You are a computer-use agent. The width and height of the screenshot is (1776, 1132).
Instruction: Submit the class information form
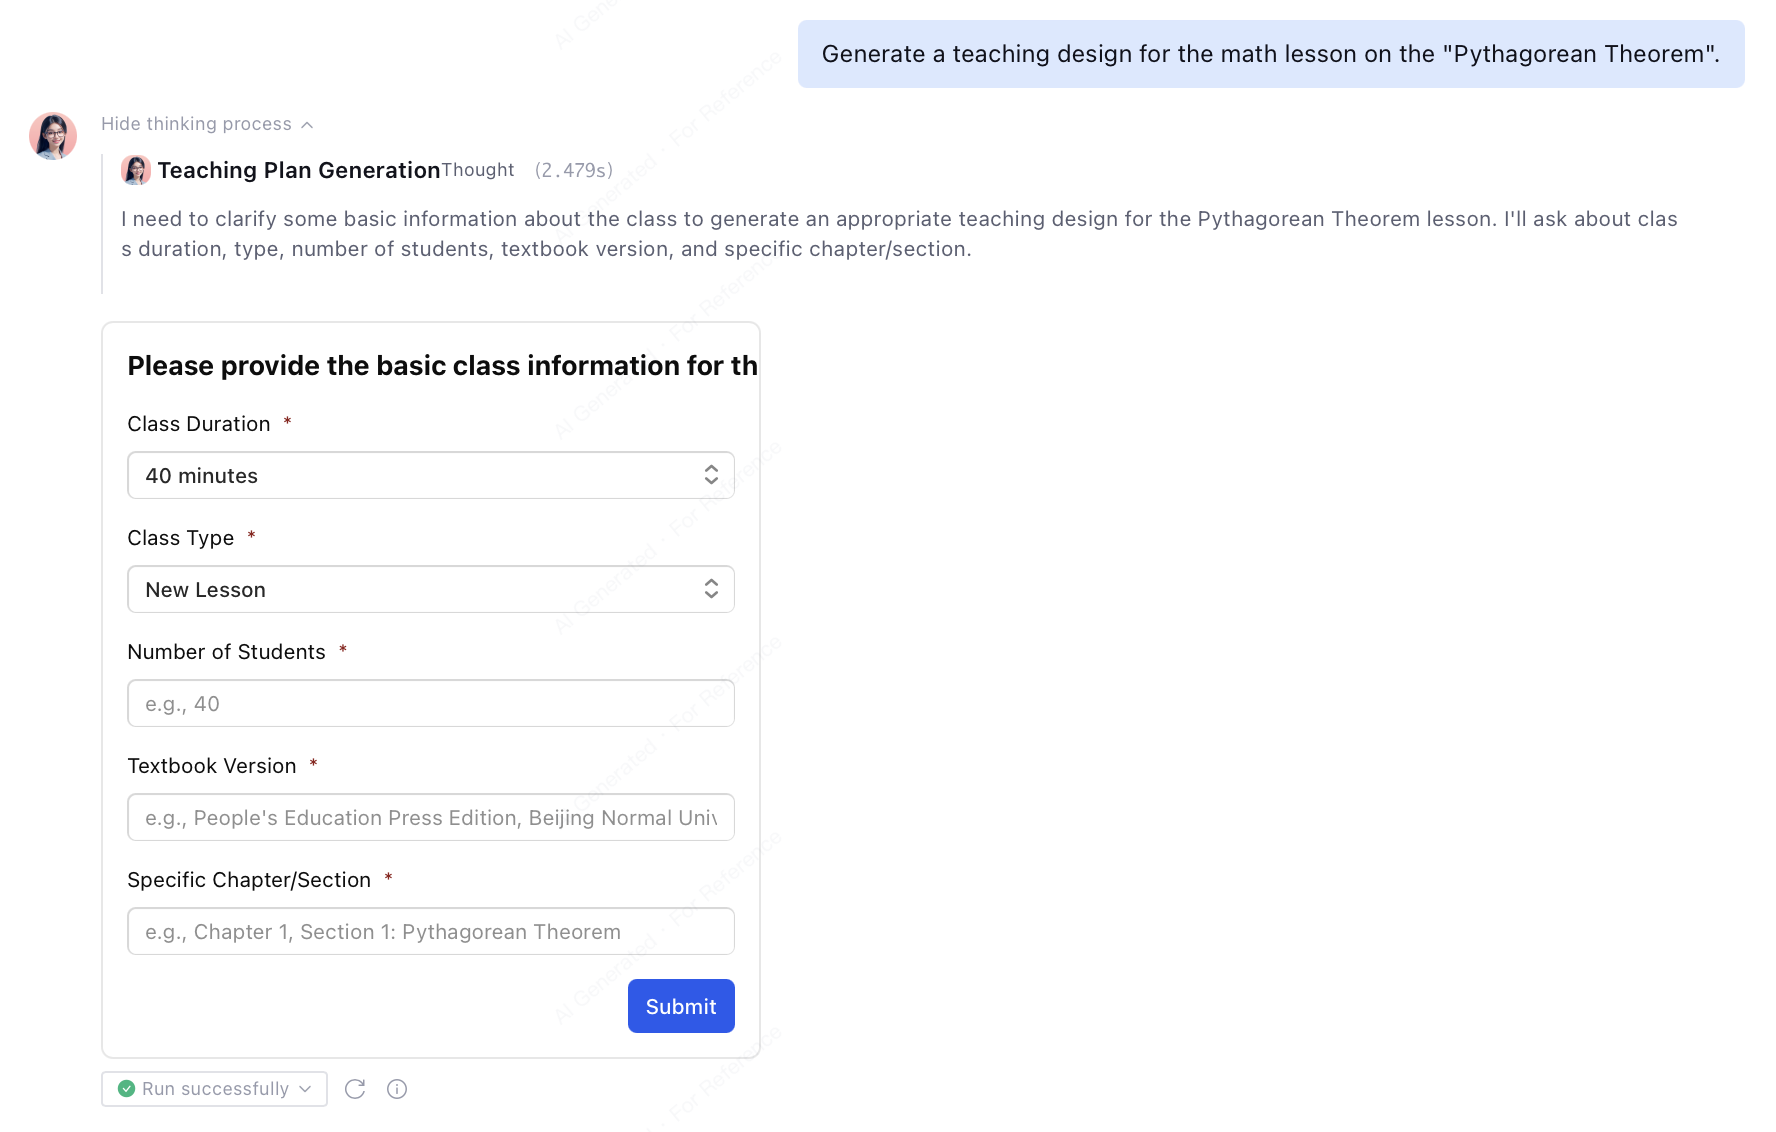pos(681,1006)
